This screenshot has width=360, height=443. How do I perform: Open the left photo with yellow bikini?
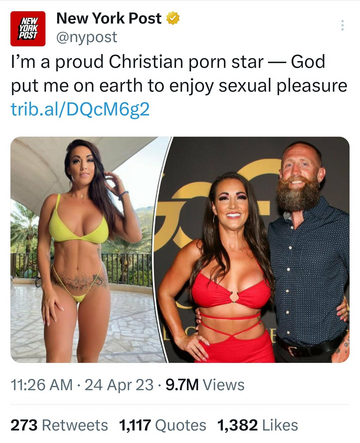90,249
